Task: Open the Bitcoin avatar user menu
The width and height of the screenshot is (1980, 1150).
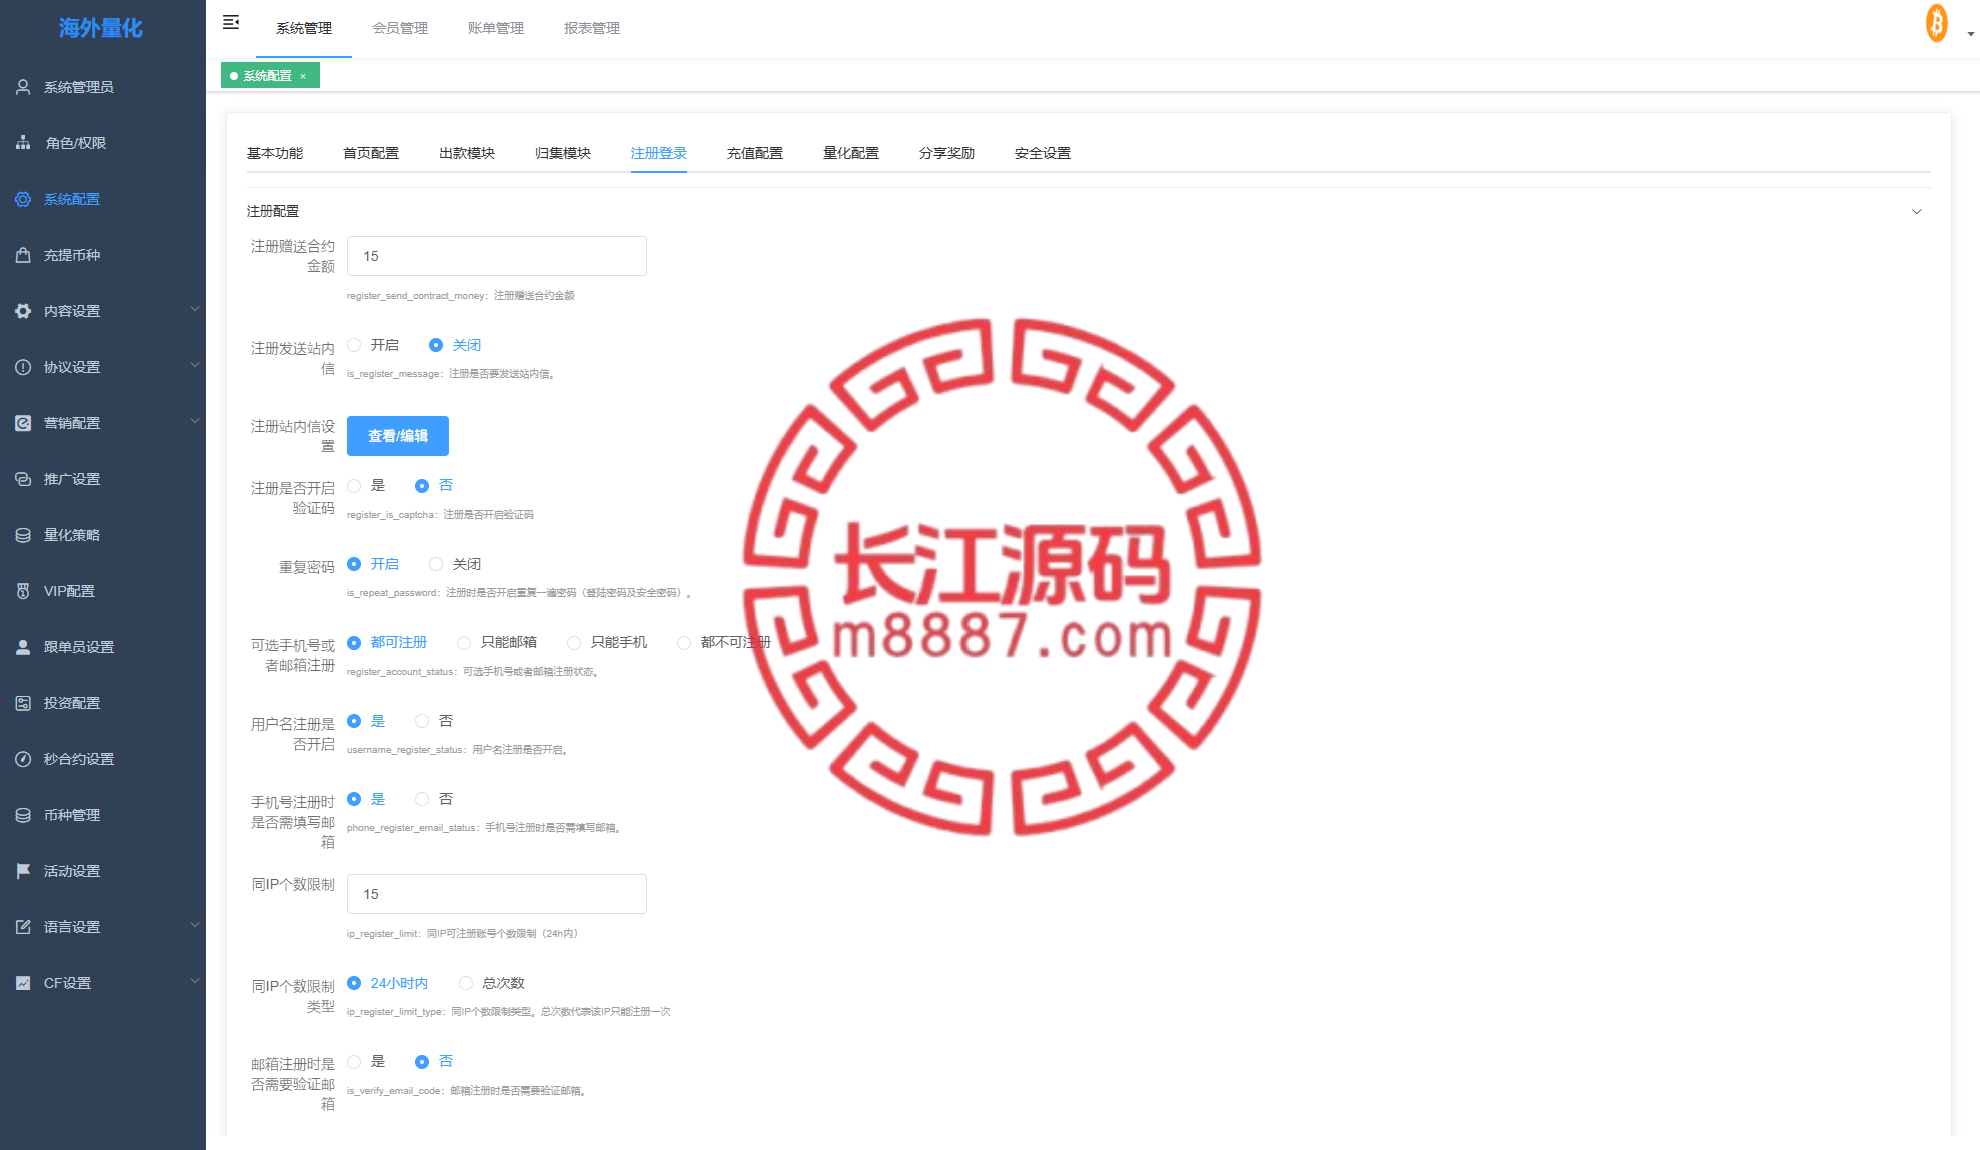Action: coord(1937,23)
